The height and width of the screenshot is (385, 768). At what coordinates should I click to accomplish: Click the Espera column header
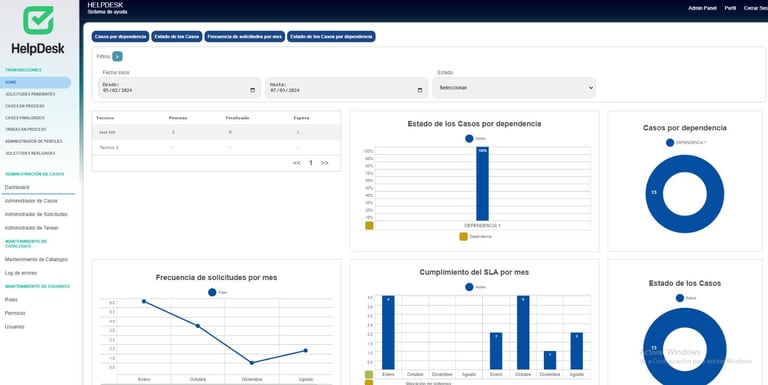301,118
